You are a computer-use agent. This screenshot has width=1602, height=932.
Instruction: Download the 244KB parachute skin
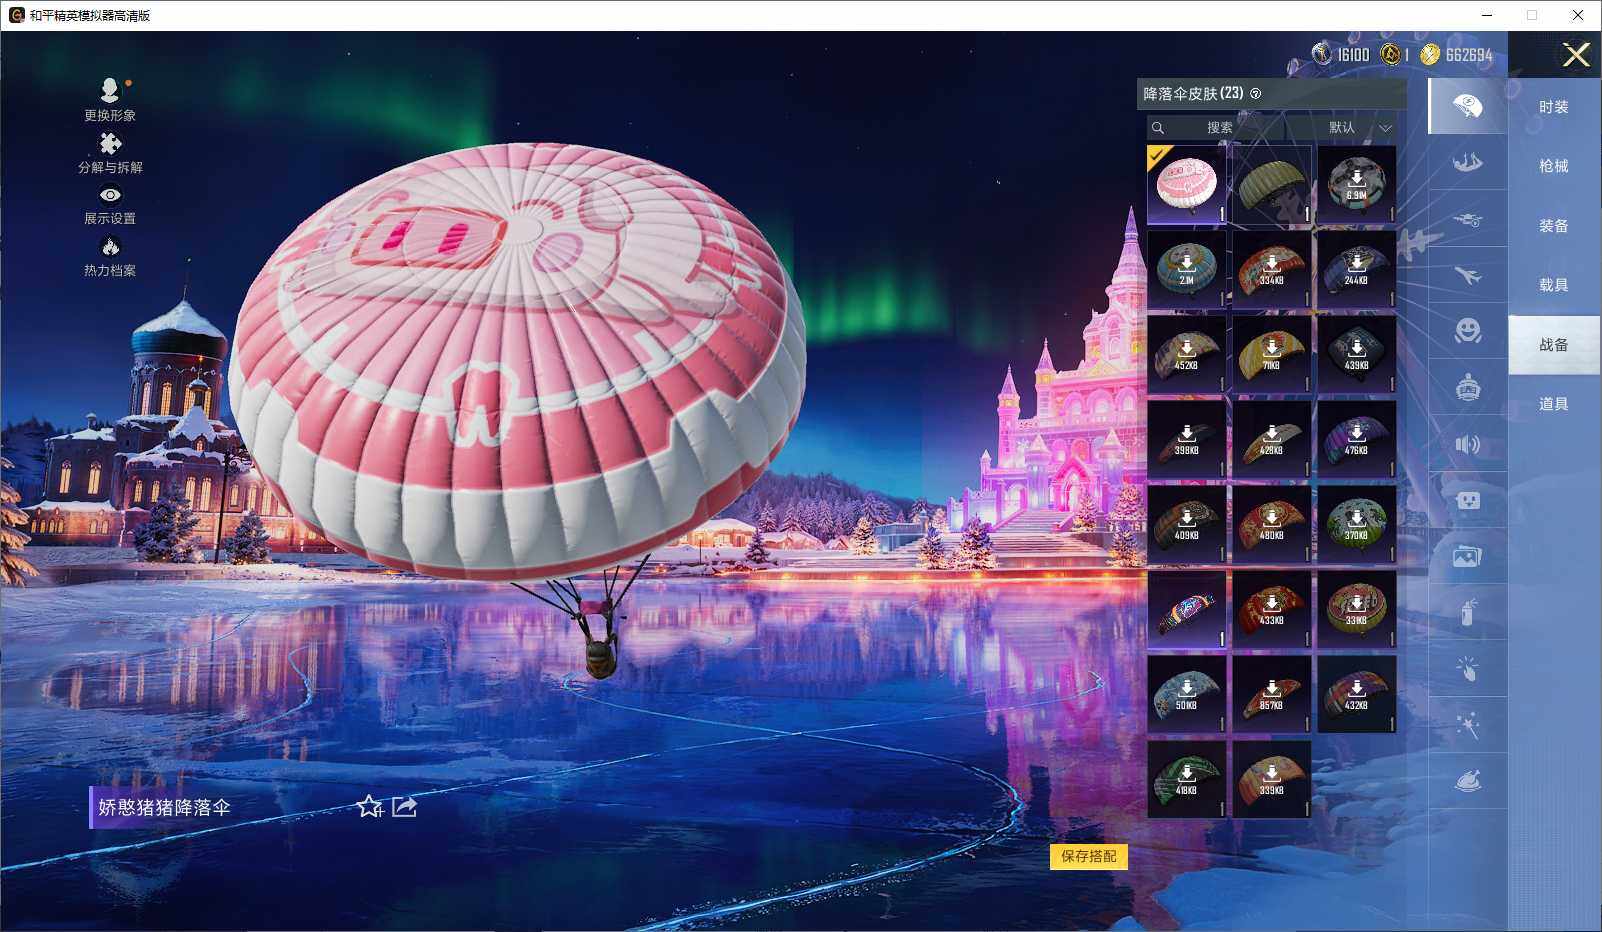(1357, 270)
